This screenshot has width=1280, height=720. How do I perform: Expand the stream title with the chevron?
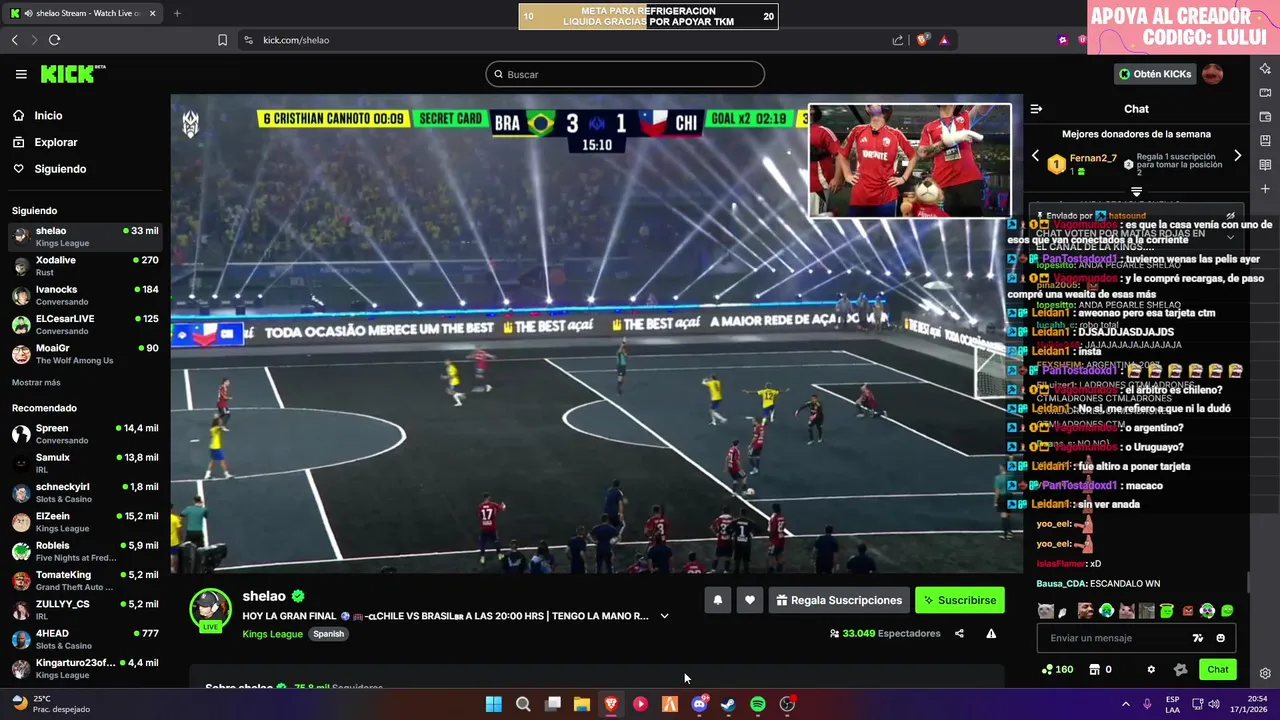coord(664,616)
